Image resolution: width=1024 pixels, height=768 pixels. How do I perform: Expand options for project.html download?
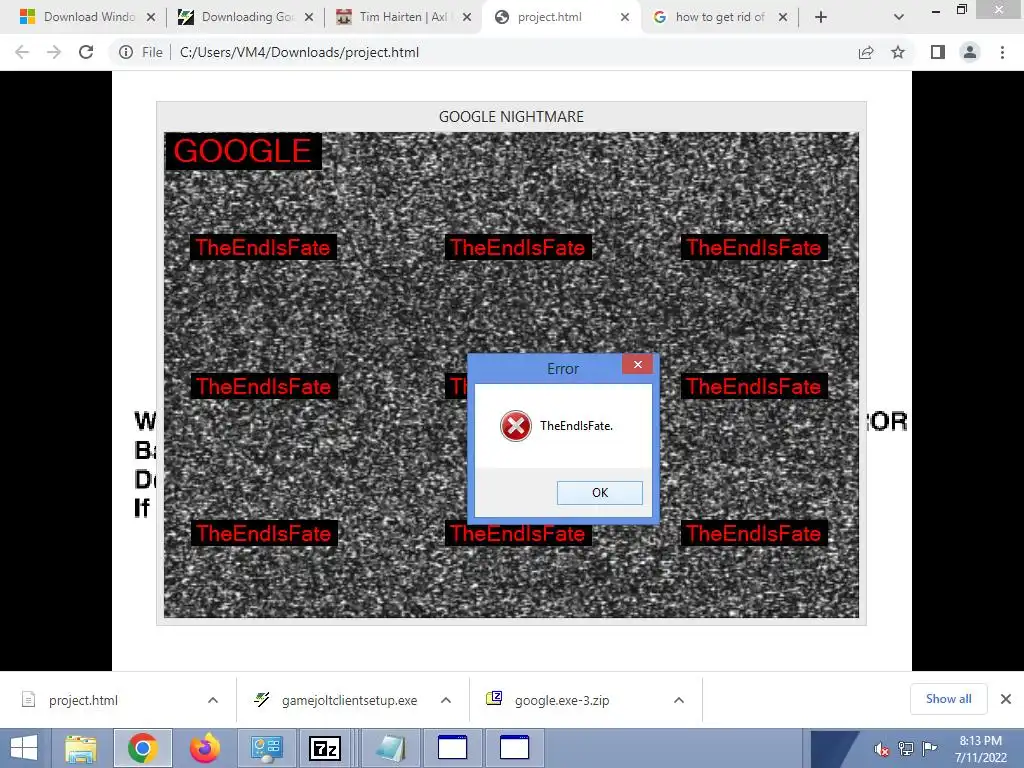213,700
